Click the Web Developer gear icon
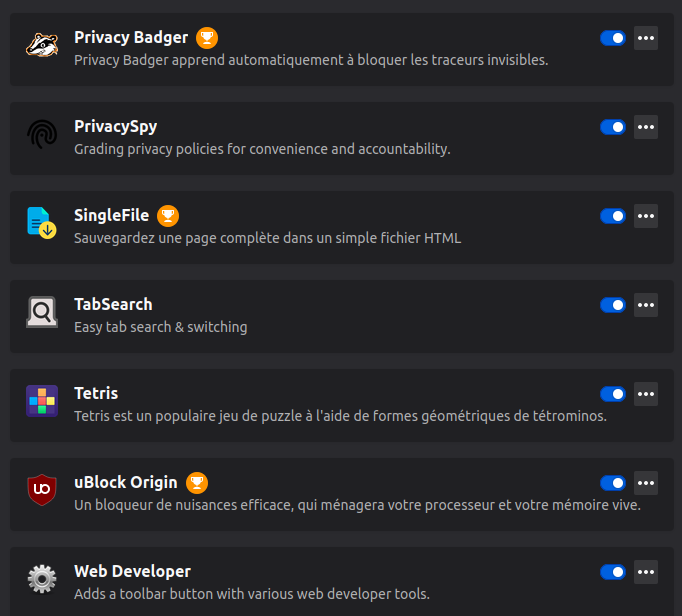This screenshot has height=616, width=682. click(41, 579)
